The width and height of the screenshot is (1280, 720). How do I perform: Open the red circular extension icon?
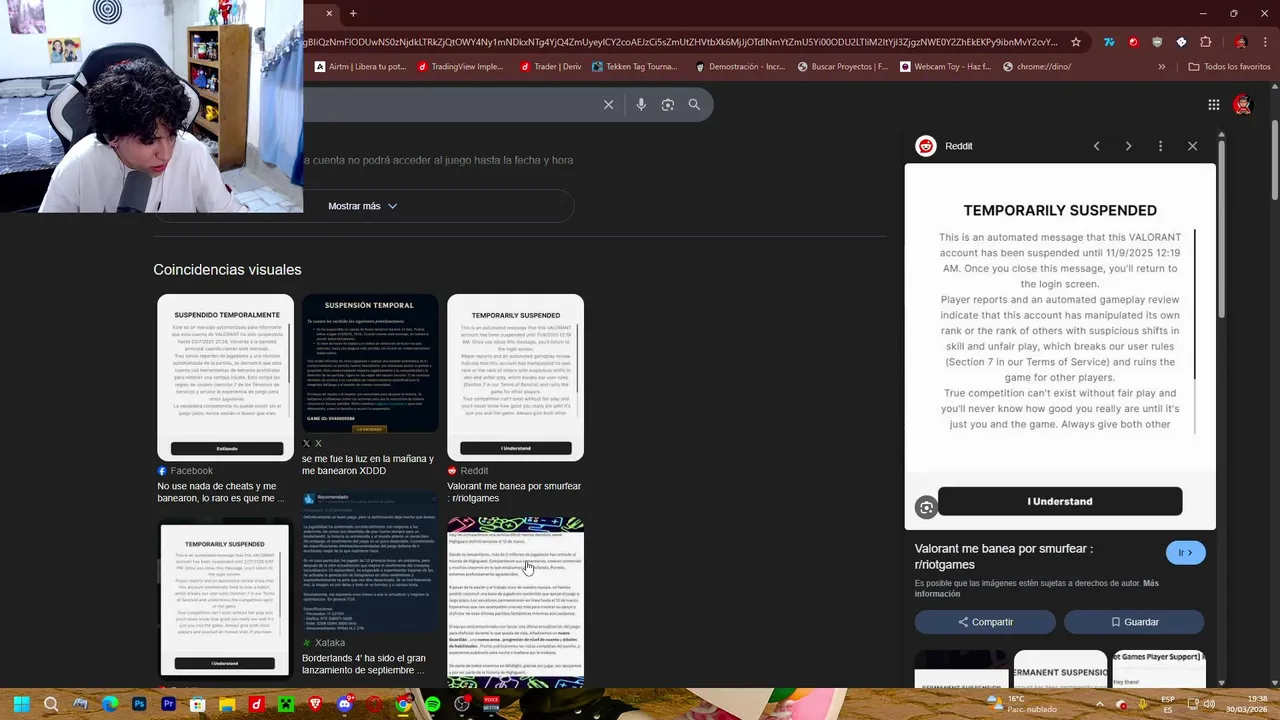[1133, 42]
